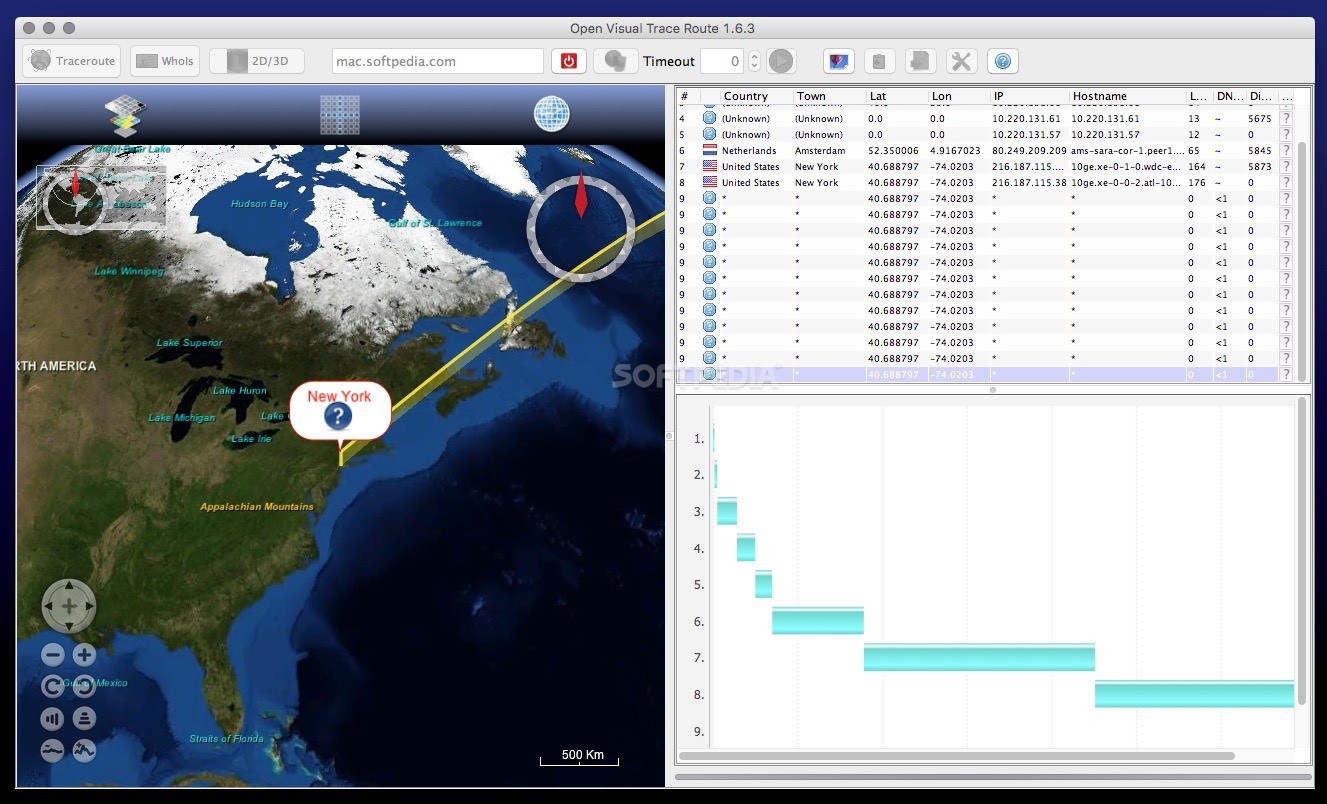Click the hop 7 latency bar in the chart

[x=979, y=657]
